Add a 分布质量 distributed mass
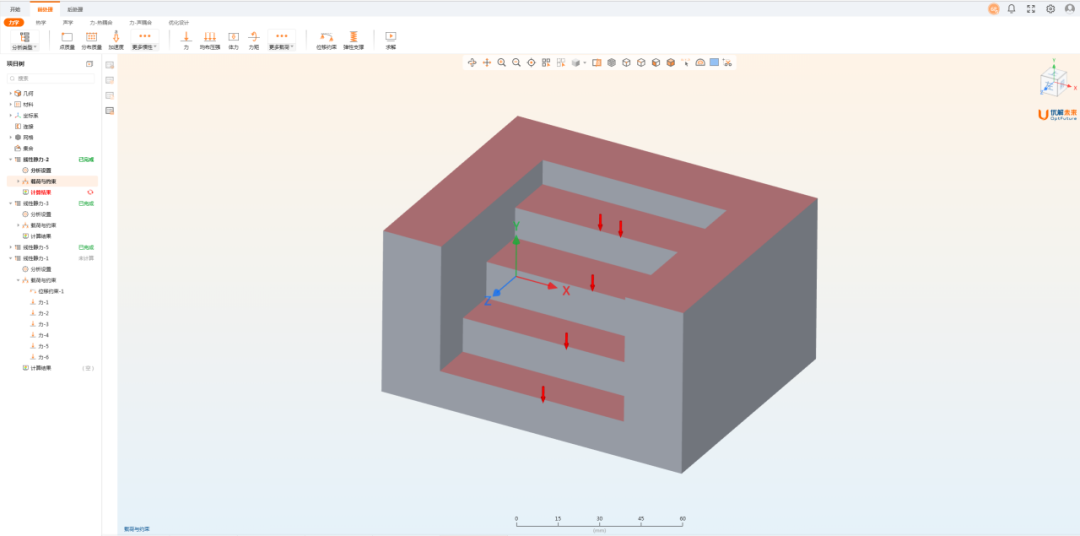Viewport: 1080px width, 536px height. 91,40
